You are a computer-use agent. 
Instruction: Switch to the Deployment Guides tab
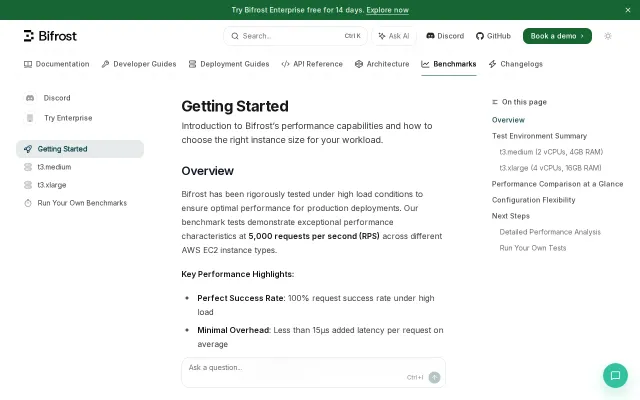[229, 64]
